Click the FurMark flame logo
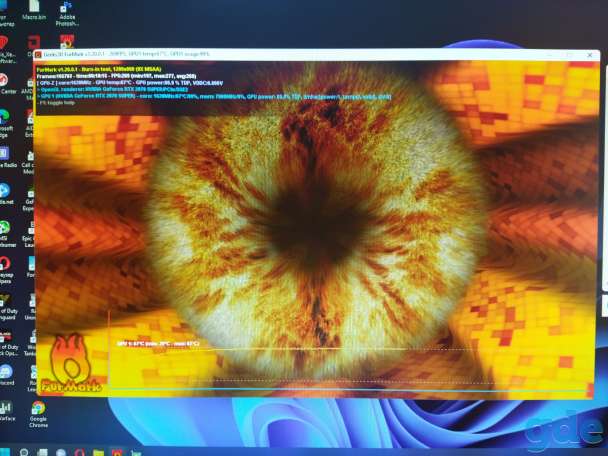This screenshot has width=608, height=456. (x=71, y=363)
